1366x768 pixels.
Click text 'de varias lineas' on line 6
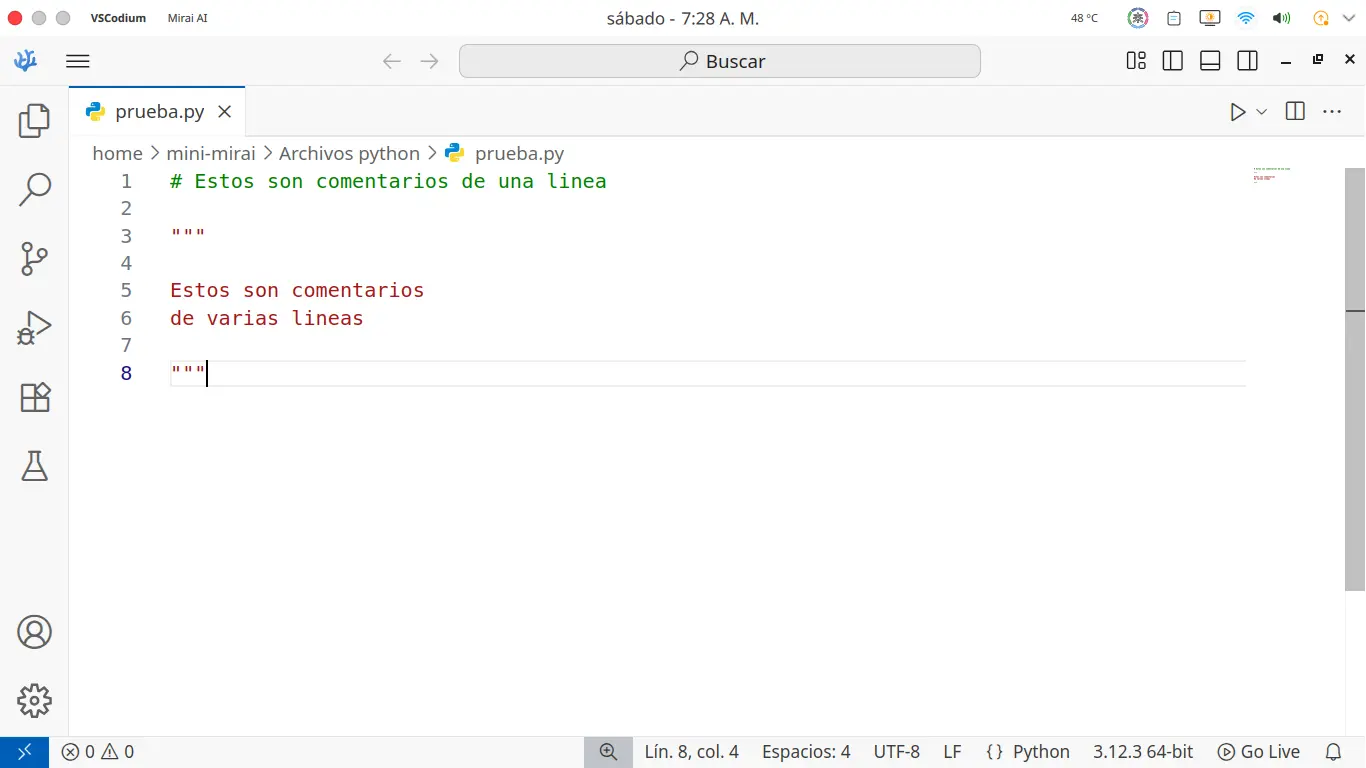267,318
